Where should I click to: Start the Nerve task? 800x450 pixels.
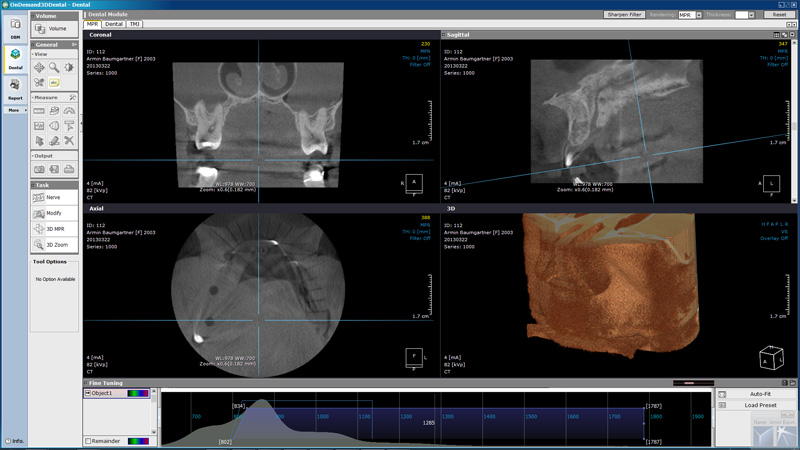tap(54, 197)
